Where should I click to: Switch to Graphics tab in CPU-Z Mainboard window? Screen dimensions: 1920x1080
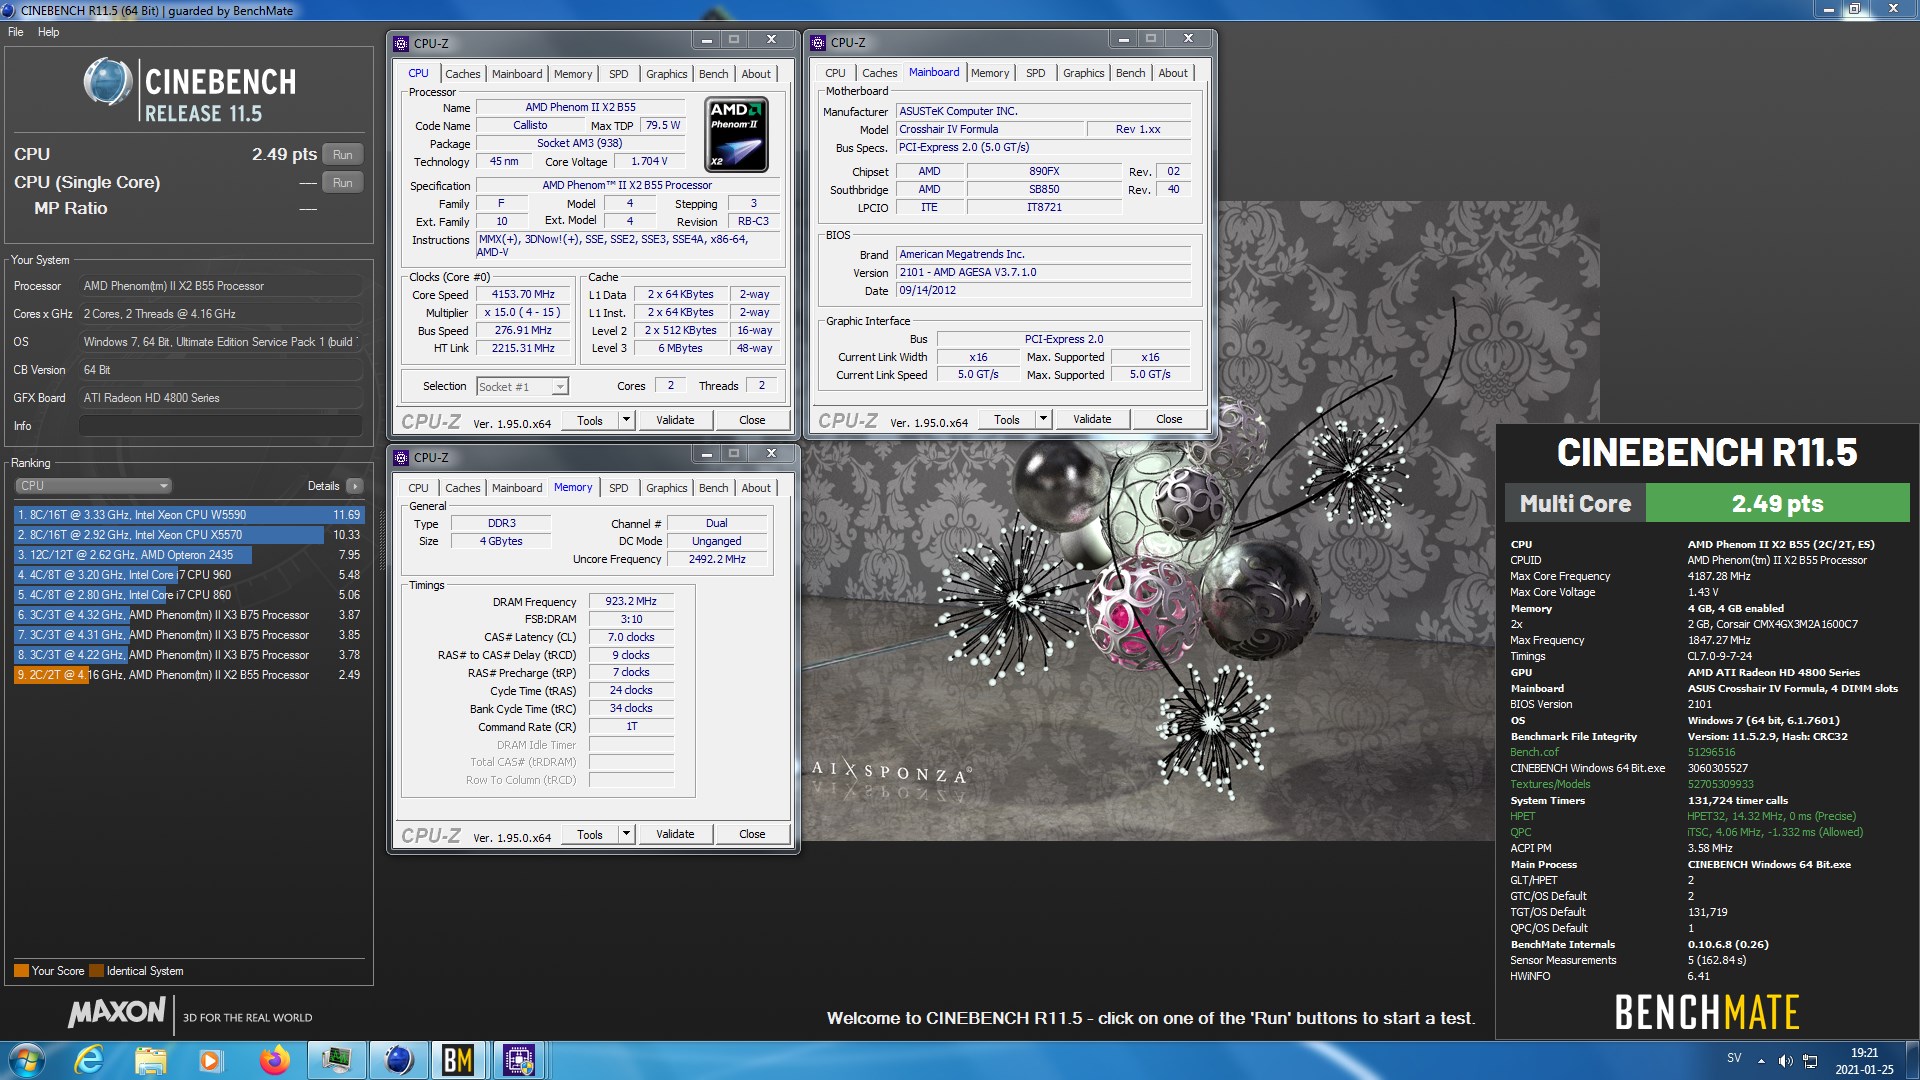(x=1083, y=73)
